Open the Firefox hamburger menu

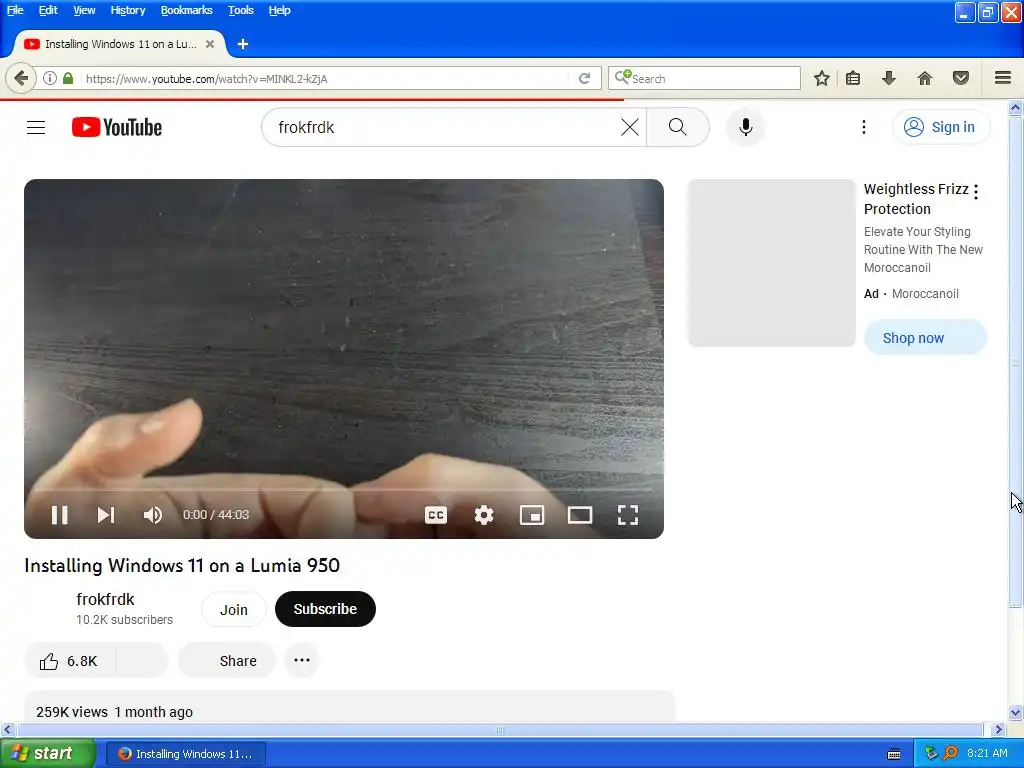click(x=1003, y=78)
